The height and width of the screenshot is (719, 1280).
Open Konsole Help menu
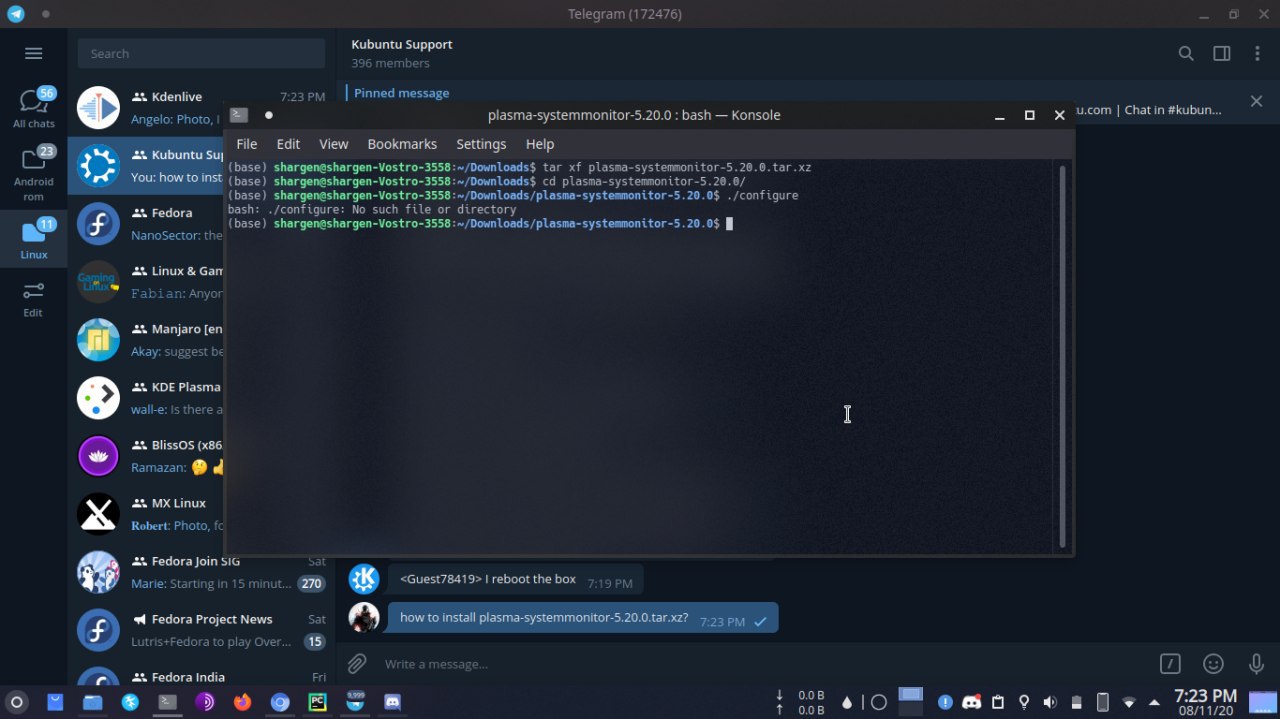click(540, 144)
